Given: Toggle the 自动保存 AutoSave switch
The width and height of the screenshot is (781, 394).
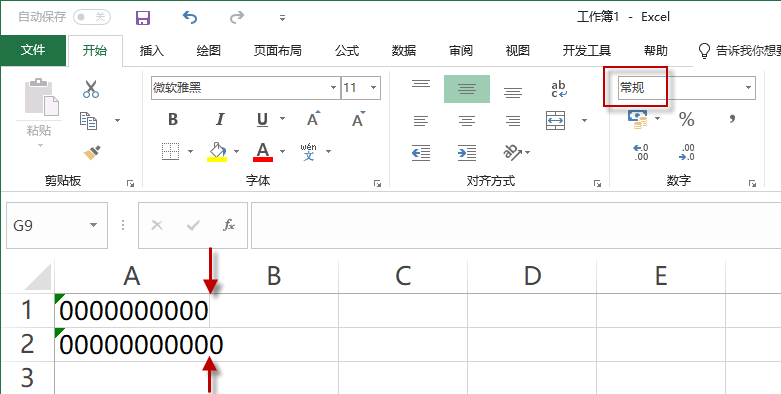Looking at the screenshot, I should click(x=92, y=17).
